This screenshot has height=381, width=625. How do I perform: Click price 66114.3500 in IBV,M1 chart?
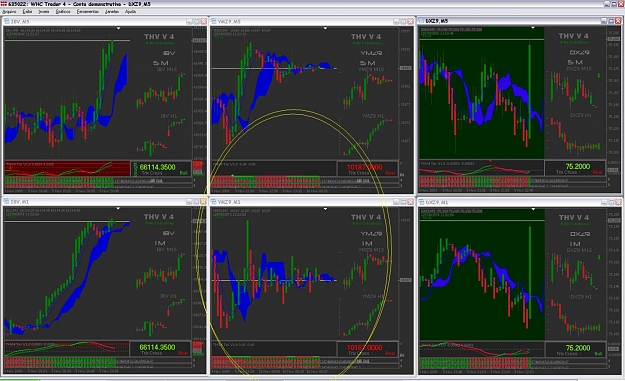(157, 347)
